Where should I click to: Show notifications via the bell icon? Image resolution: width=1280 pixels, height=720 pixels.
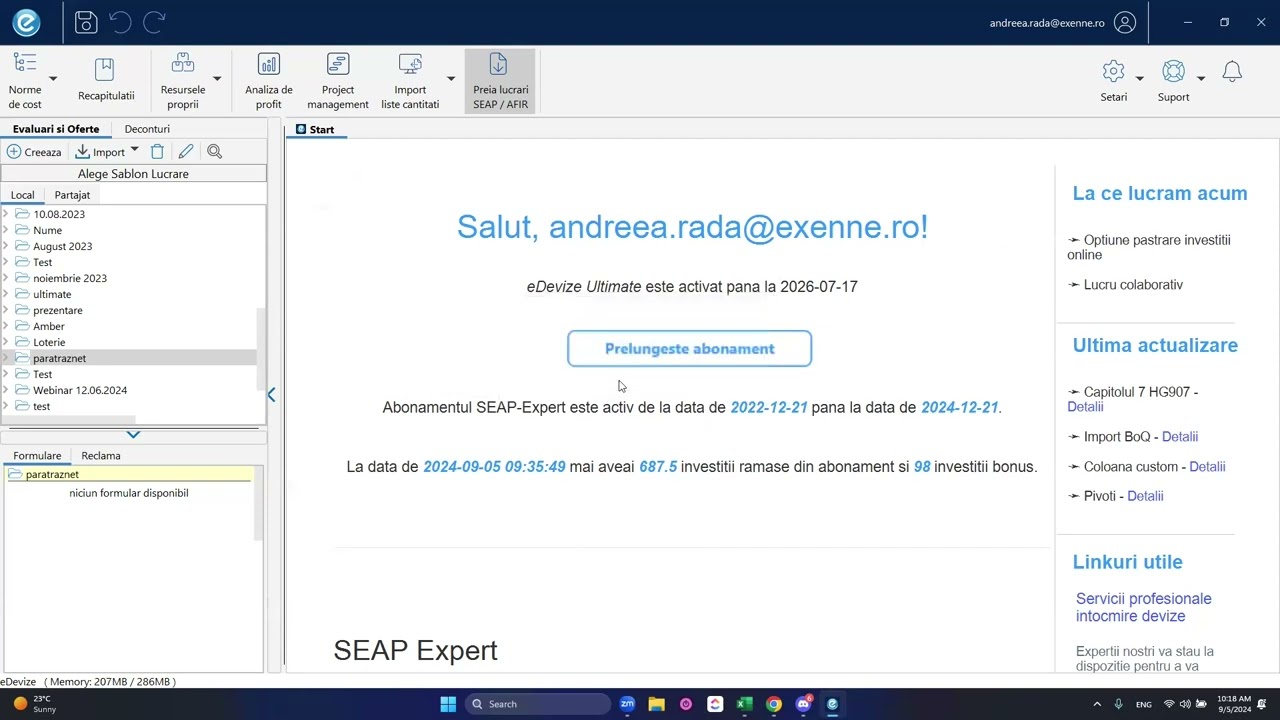pos(1232,72)
